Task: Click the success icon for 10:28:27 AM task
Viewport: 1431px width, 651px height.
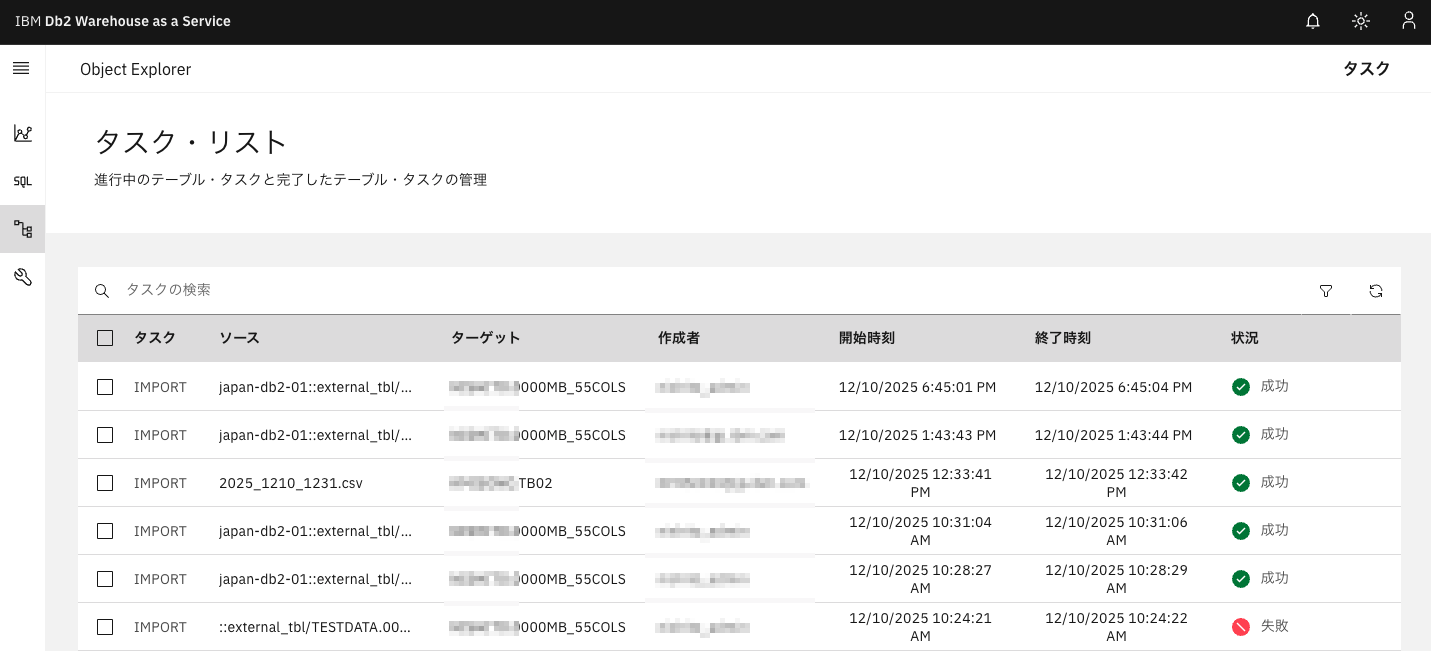Action: point(1241,579)
